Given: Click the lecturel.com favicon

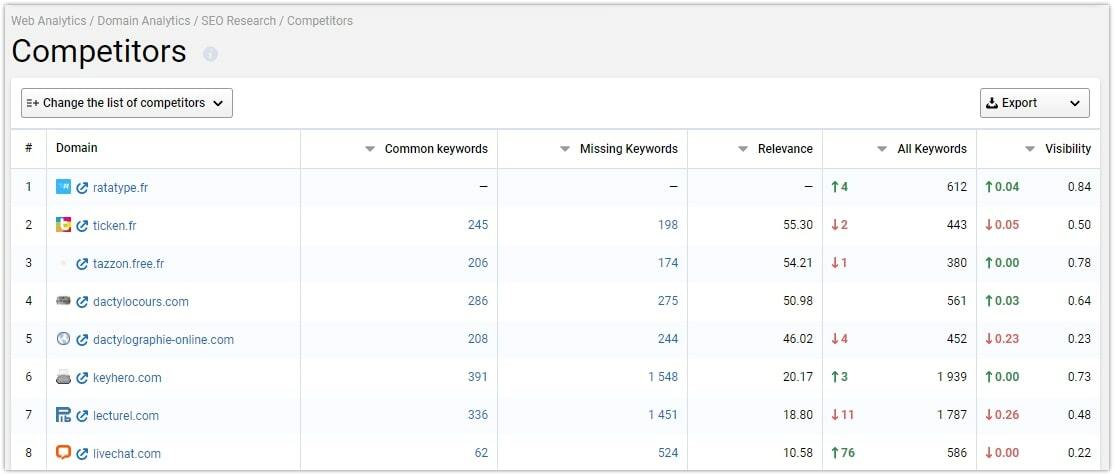Looking at the screenshot, I should click(63, 415).
